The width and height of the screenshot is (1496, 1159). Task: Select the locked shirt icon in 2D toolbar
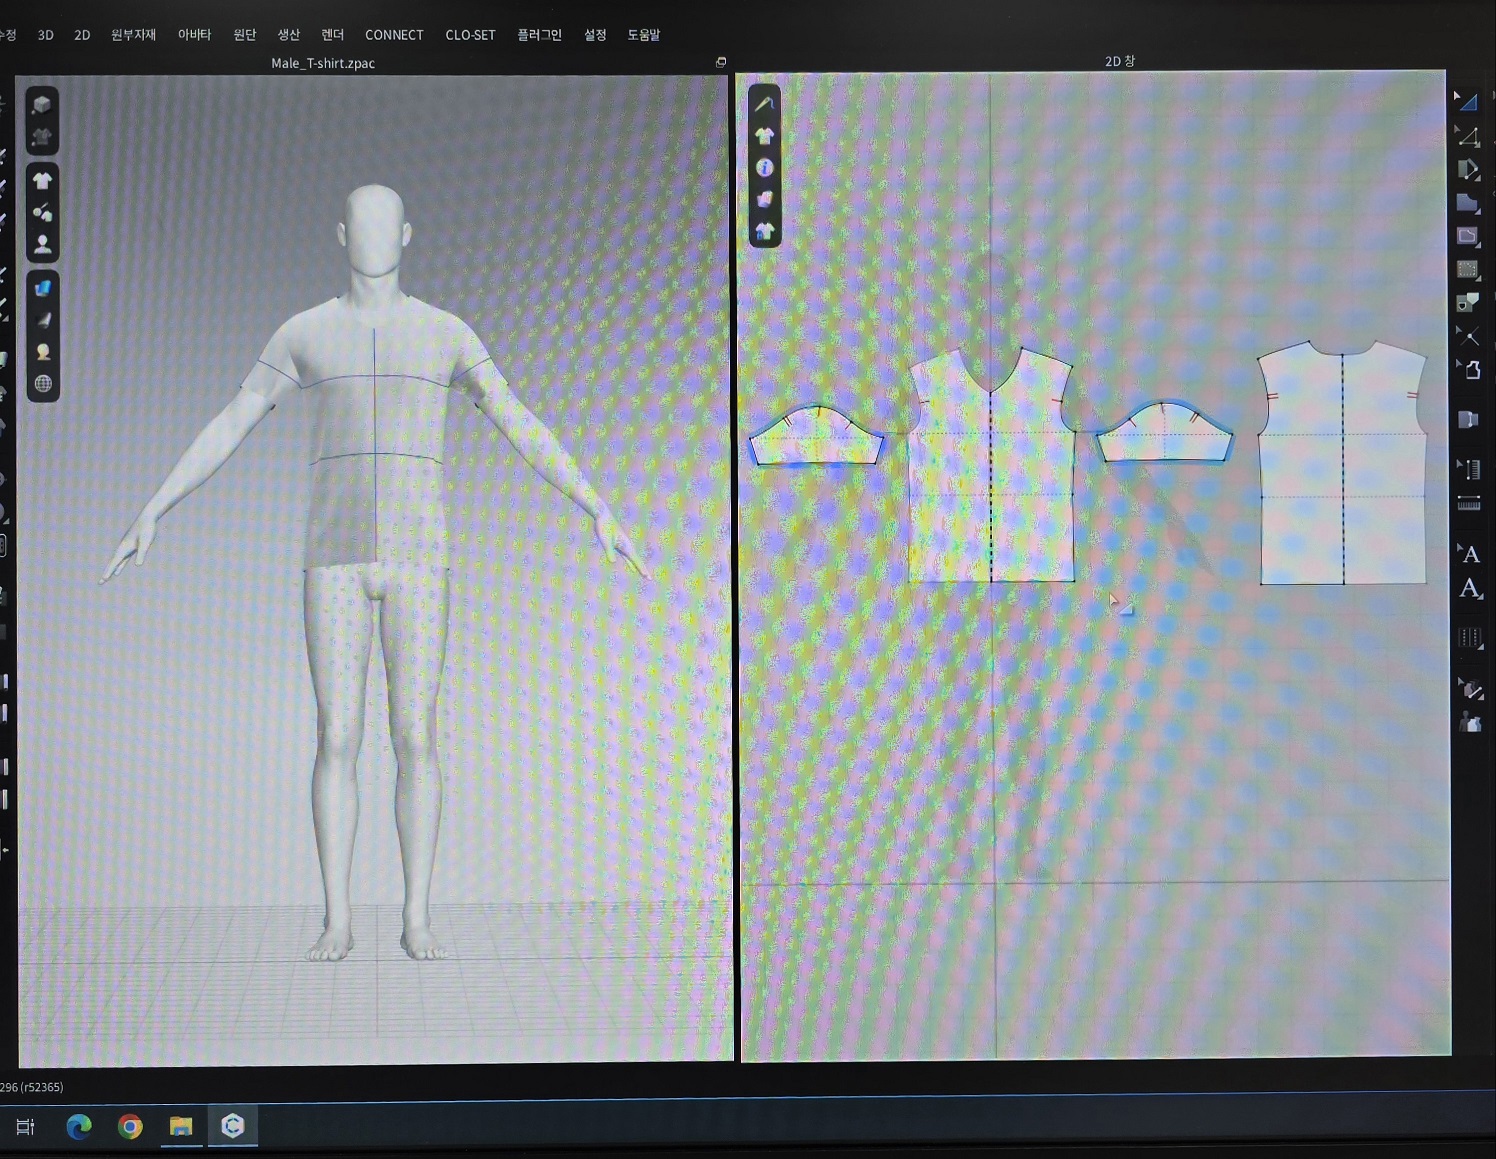765,232
